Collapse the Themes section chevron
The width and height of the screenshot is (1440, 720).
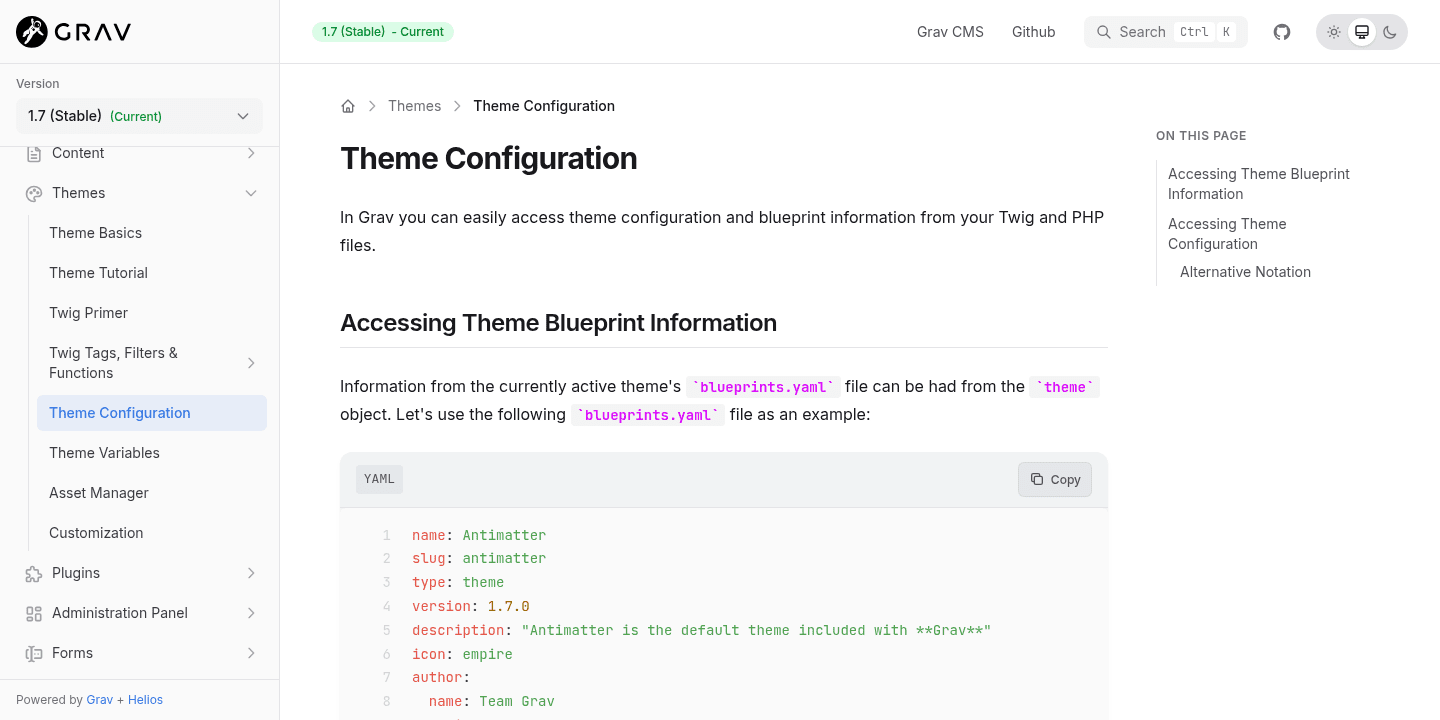(251, 192)
